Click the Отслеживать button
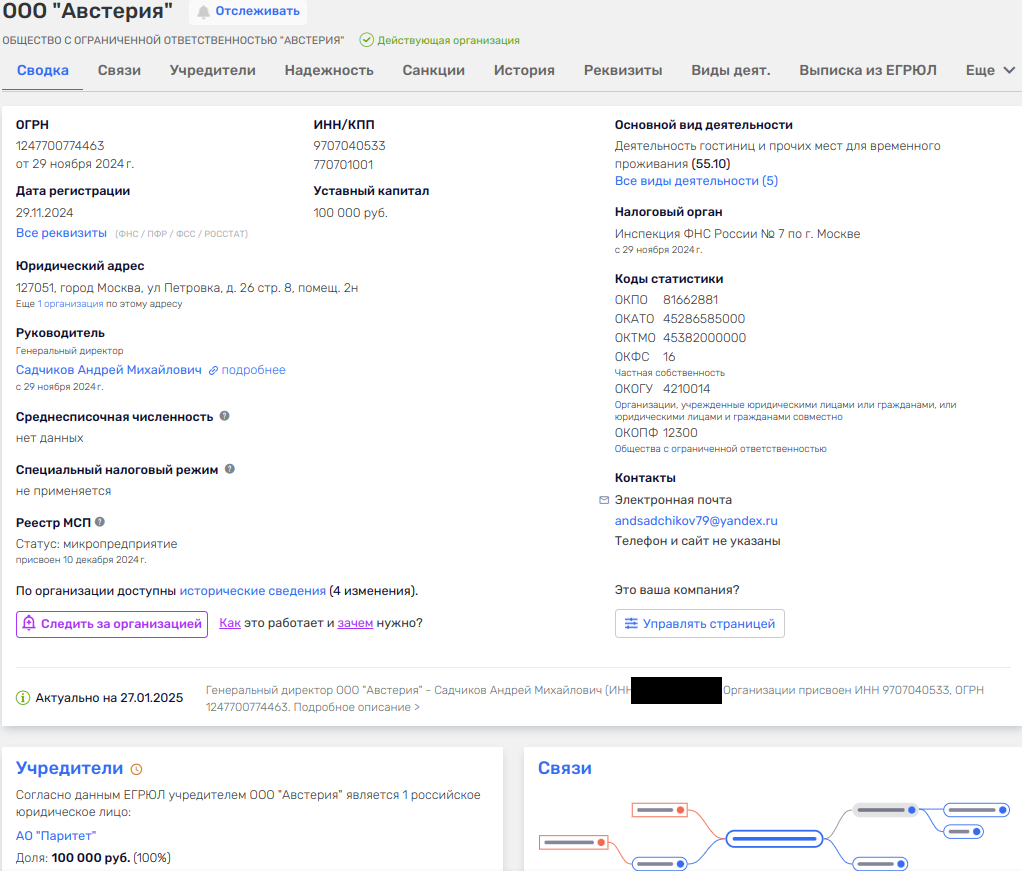Image resolution: width=1022 pixels, height=871 pixels. click(248, 12)
